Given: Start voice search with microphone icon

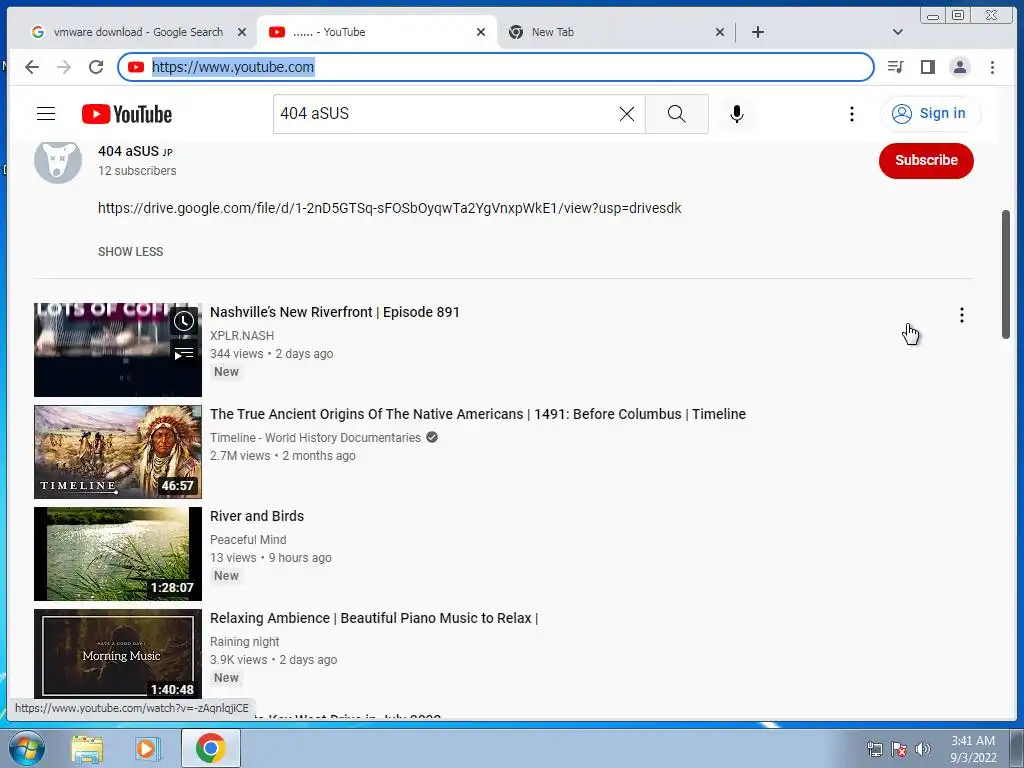Looking at the screenshot, I should (737, 114).
